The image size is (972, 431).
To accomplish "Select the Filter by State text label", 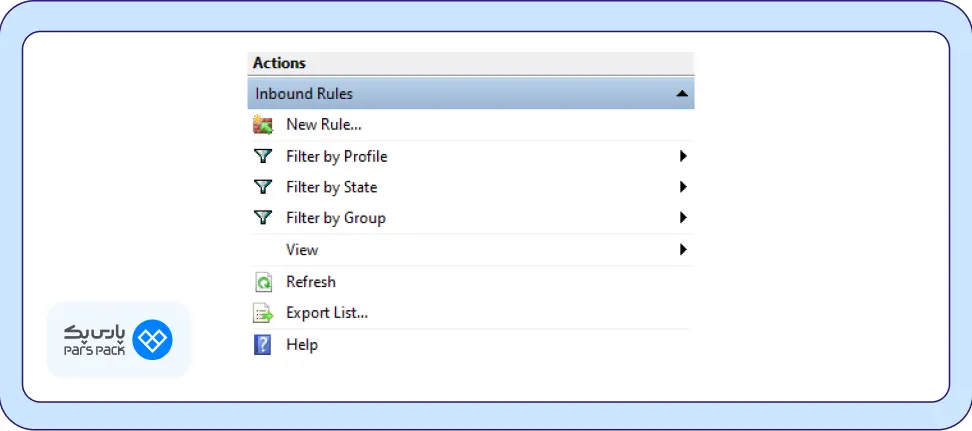I will pos(331,188).
